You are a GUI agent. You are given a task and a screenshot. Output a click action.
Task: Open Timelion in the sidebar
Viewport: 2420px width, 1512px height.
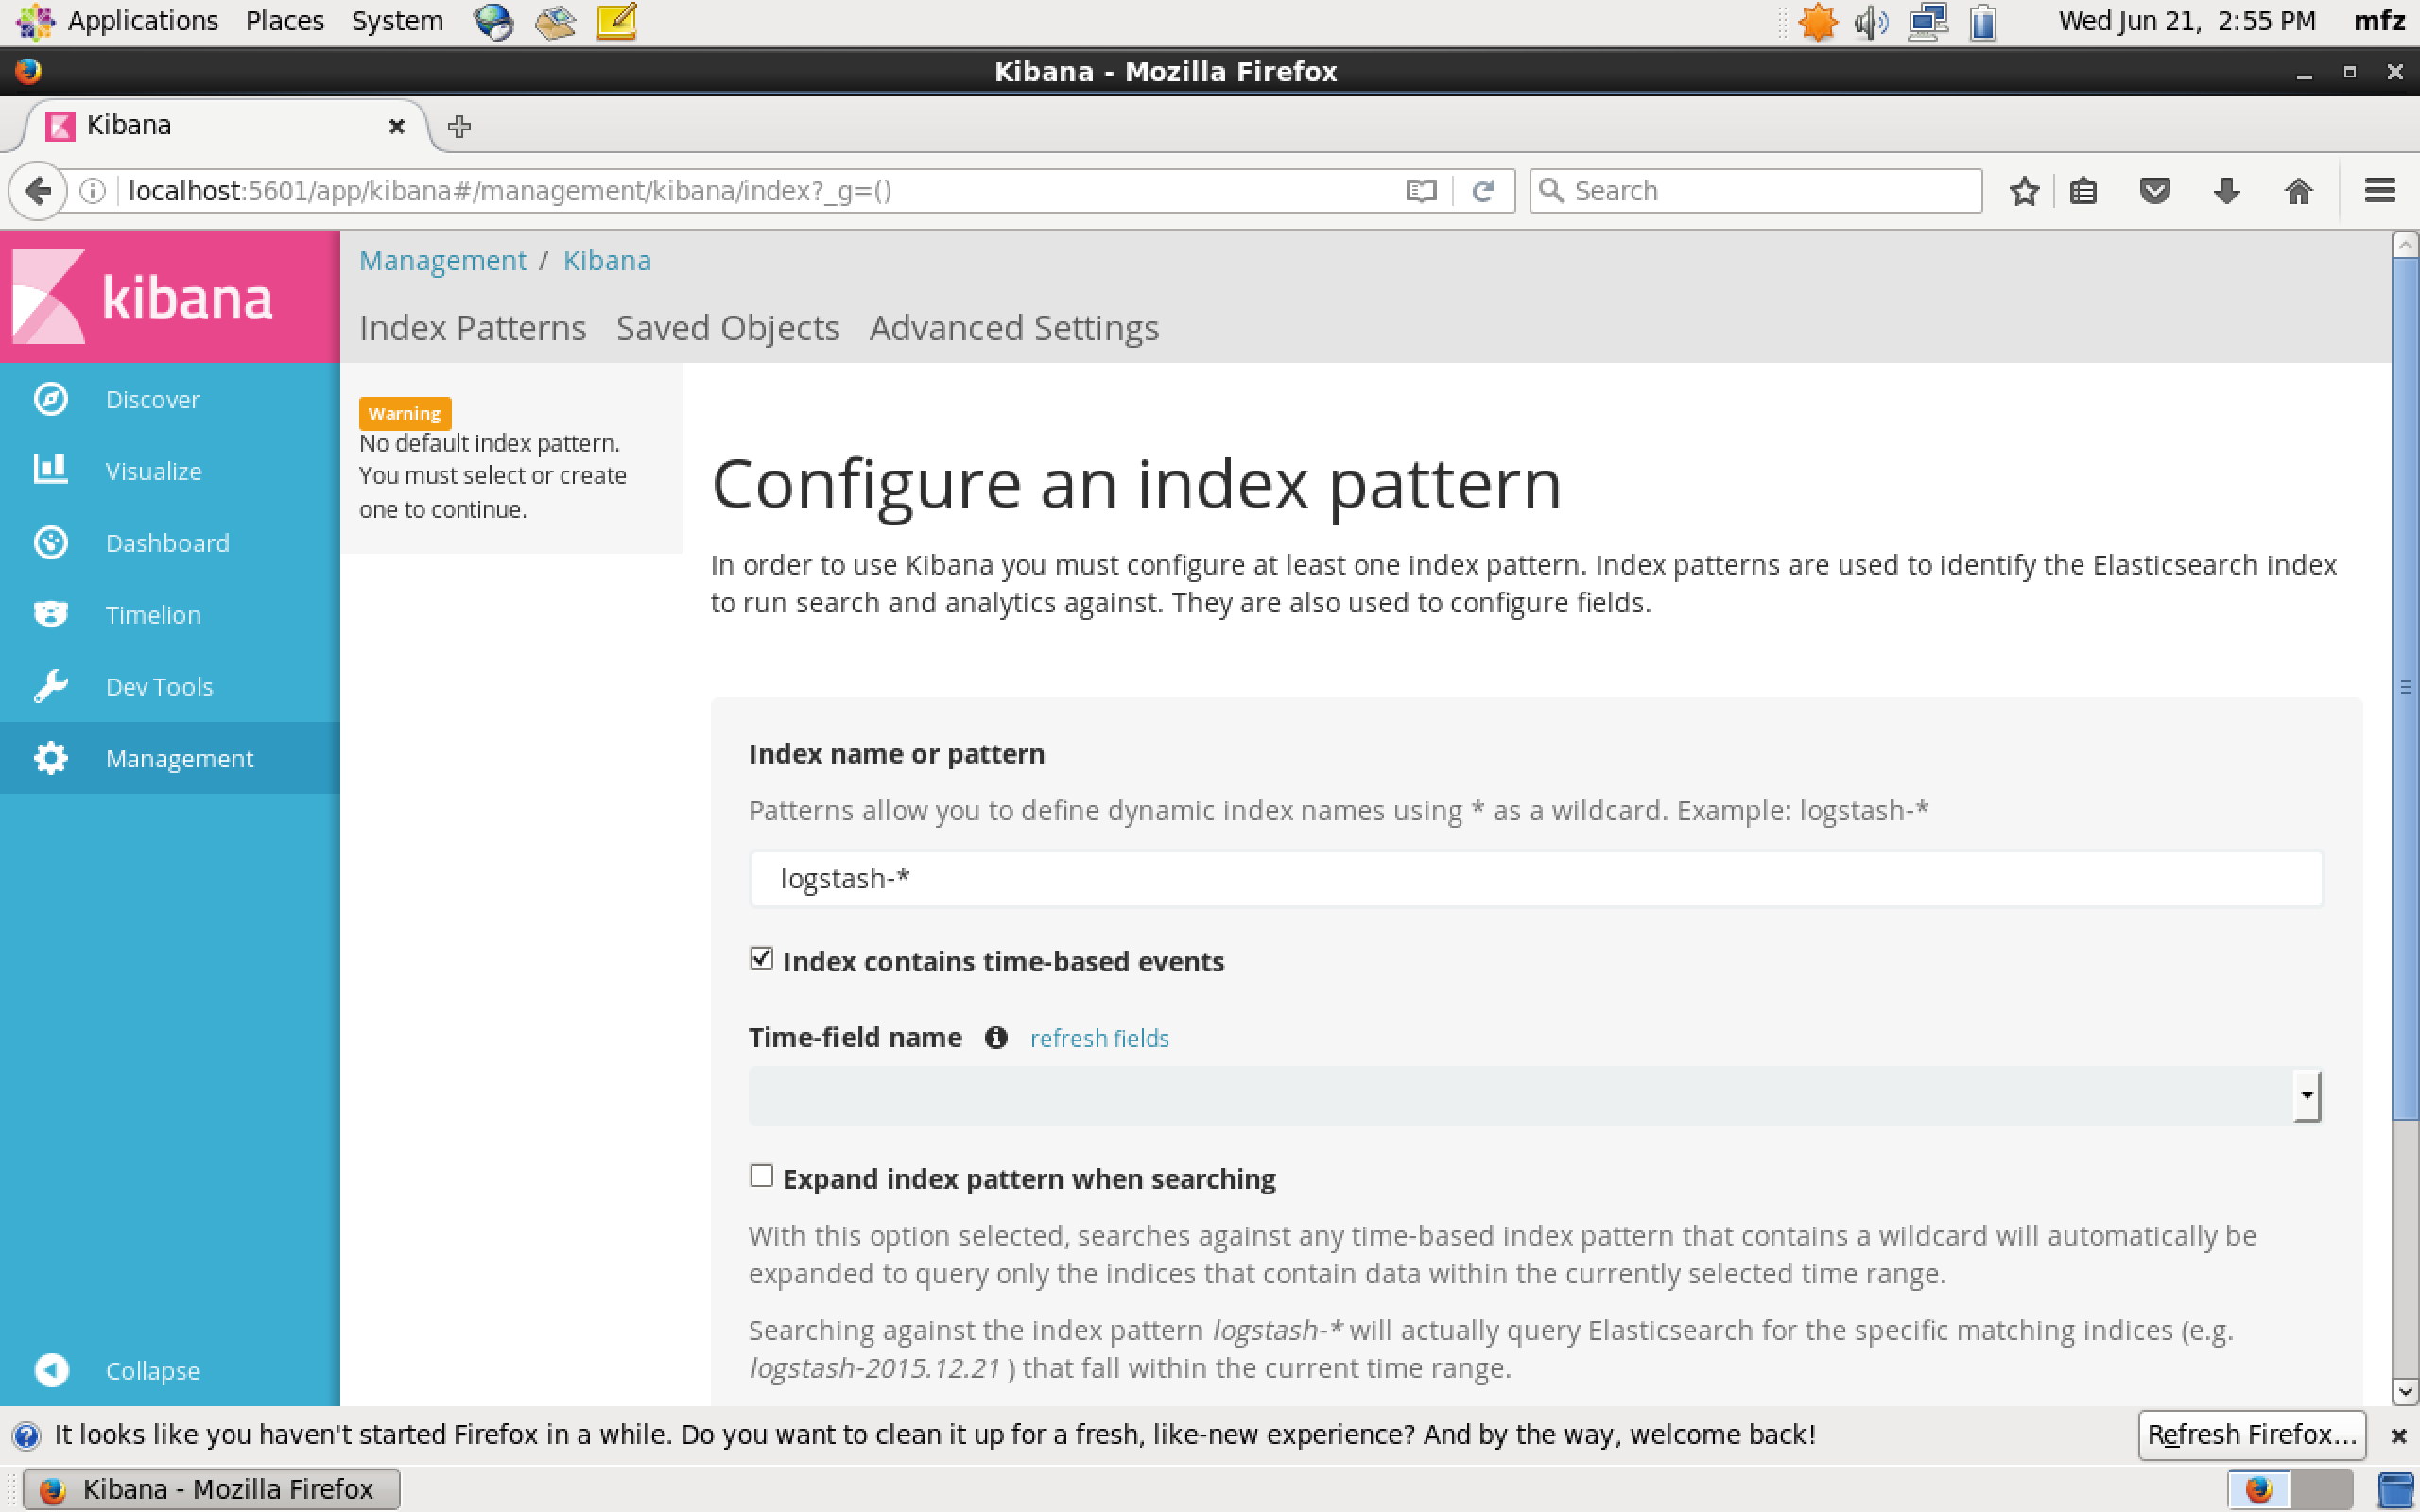coord(170,615)
